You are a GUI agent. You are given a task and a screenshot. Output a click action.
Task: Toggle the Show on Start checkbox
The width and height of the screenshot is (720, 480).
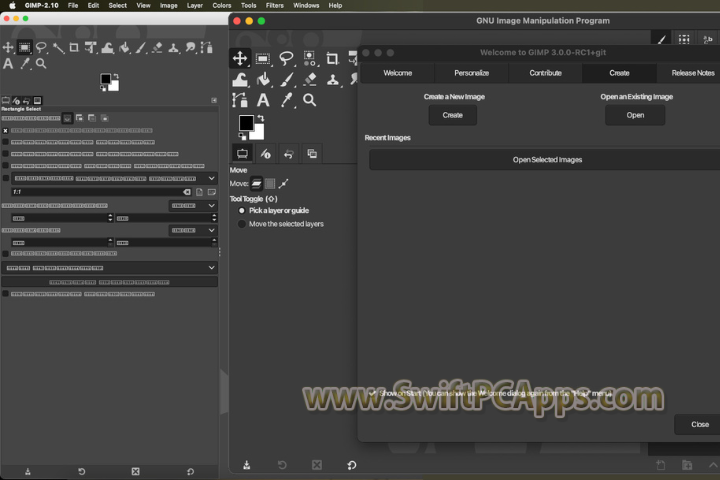coord(372,393)
